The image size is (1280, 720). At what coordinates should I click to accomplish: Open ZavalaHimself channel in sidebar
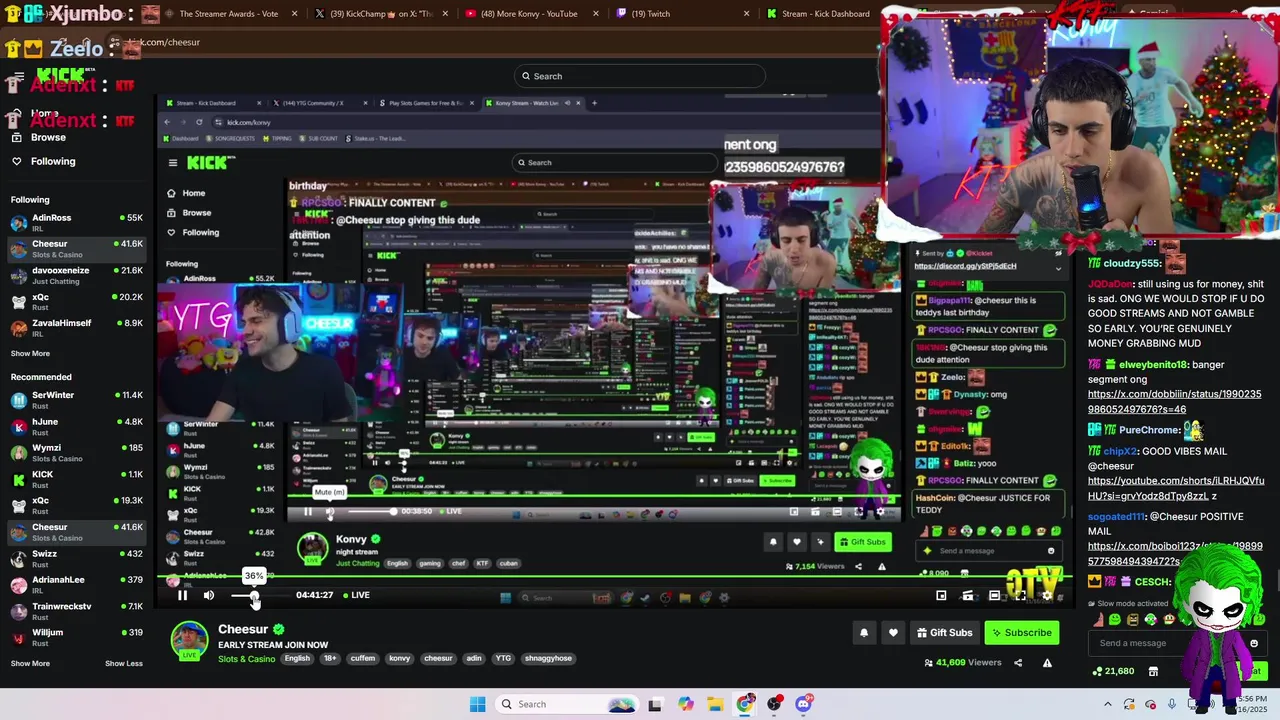coord(76,328)
